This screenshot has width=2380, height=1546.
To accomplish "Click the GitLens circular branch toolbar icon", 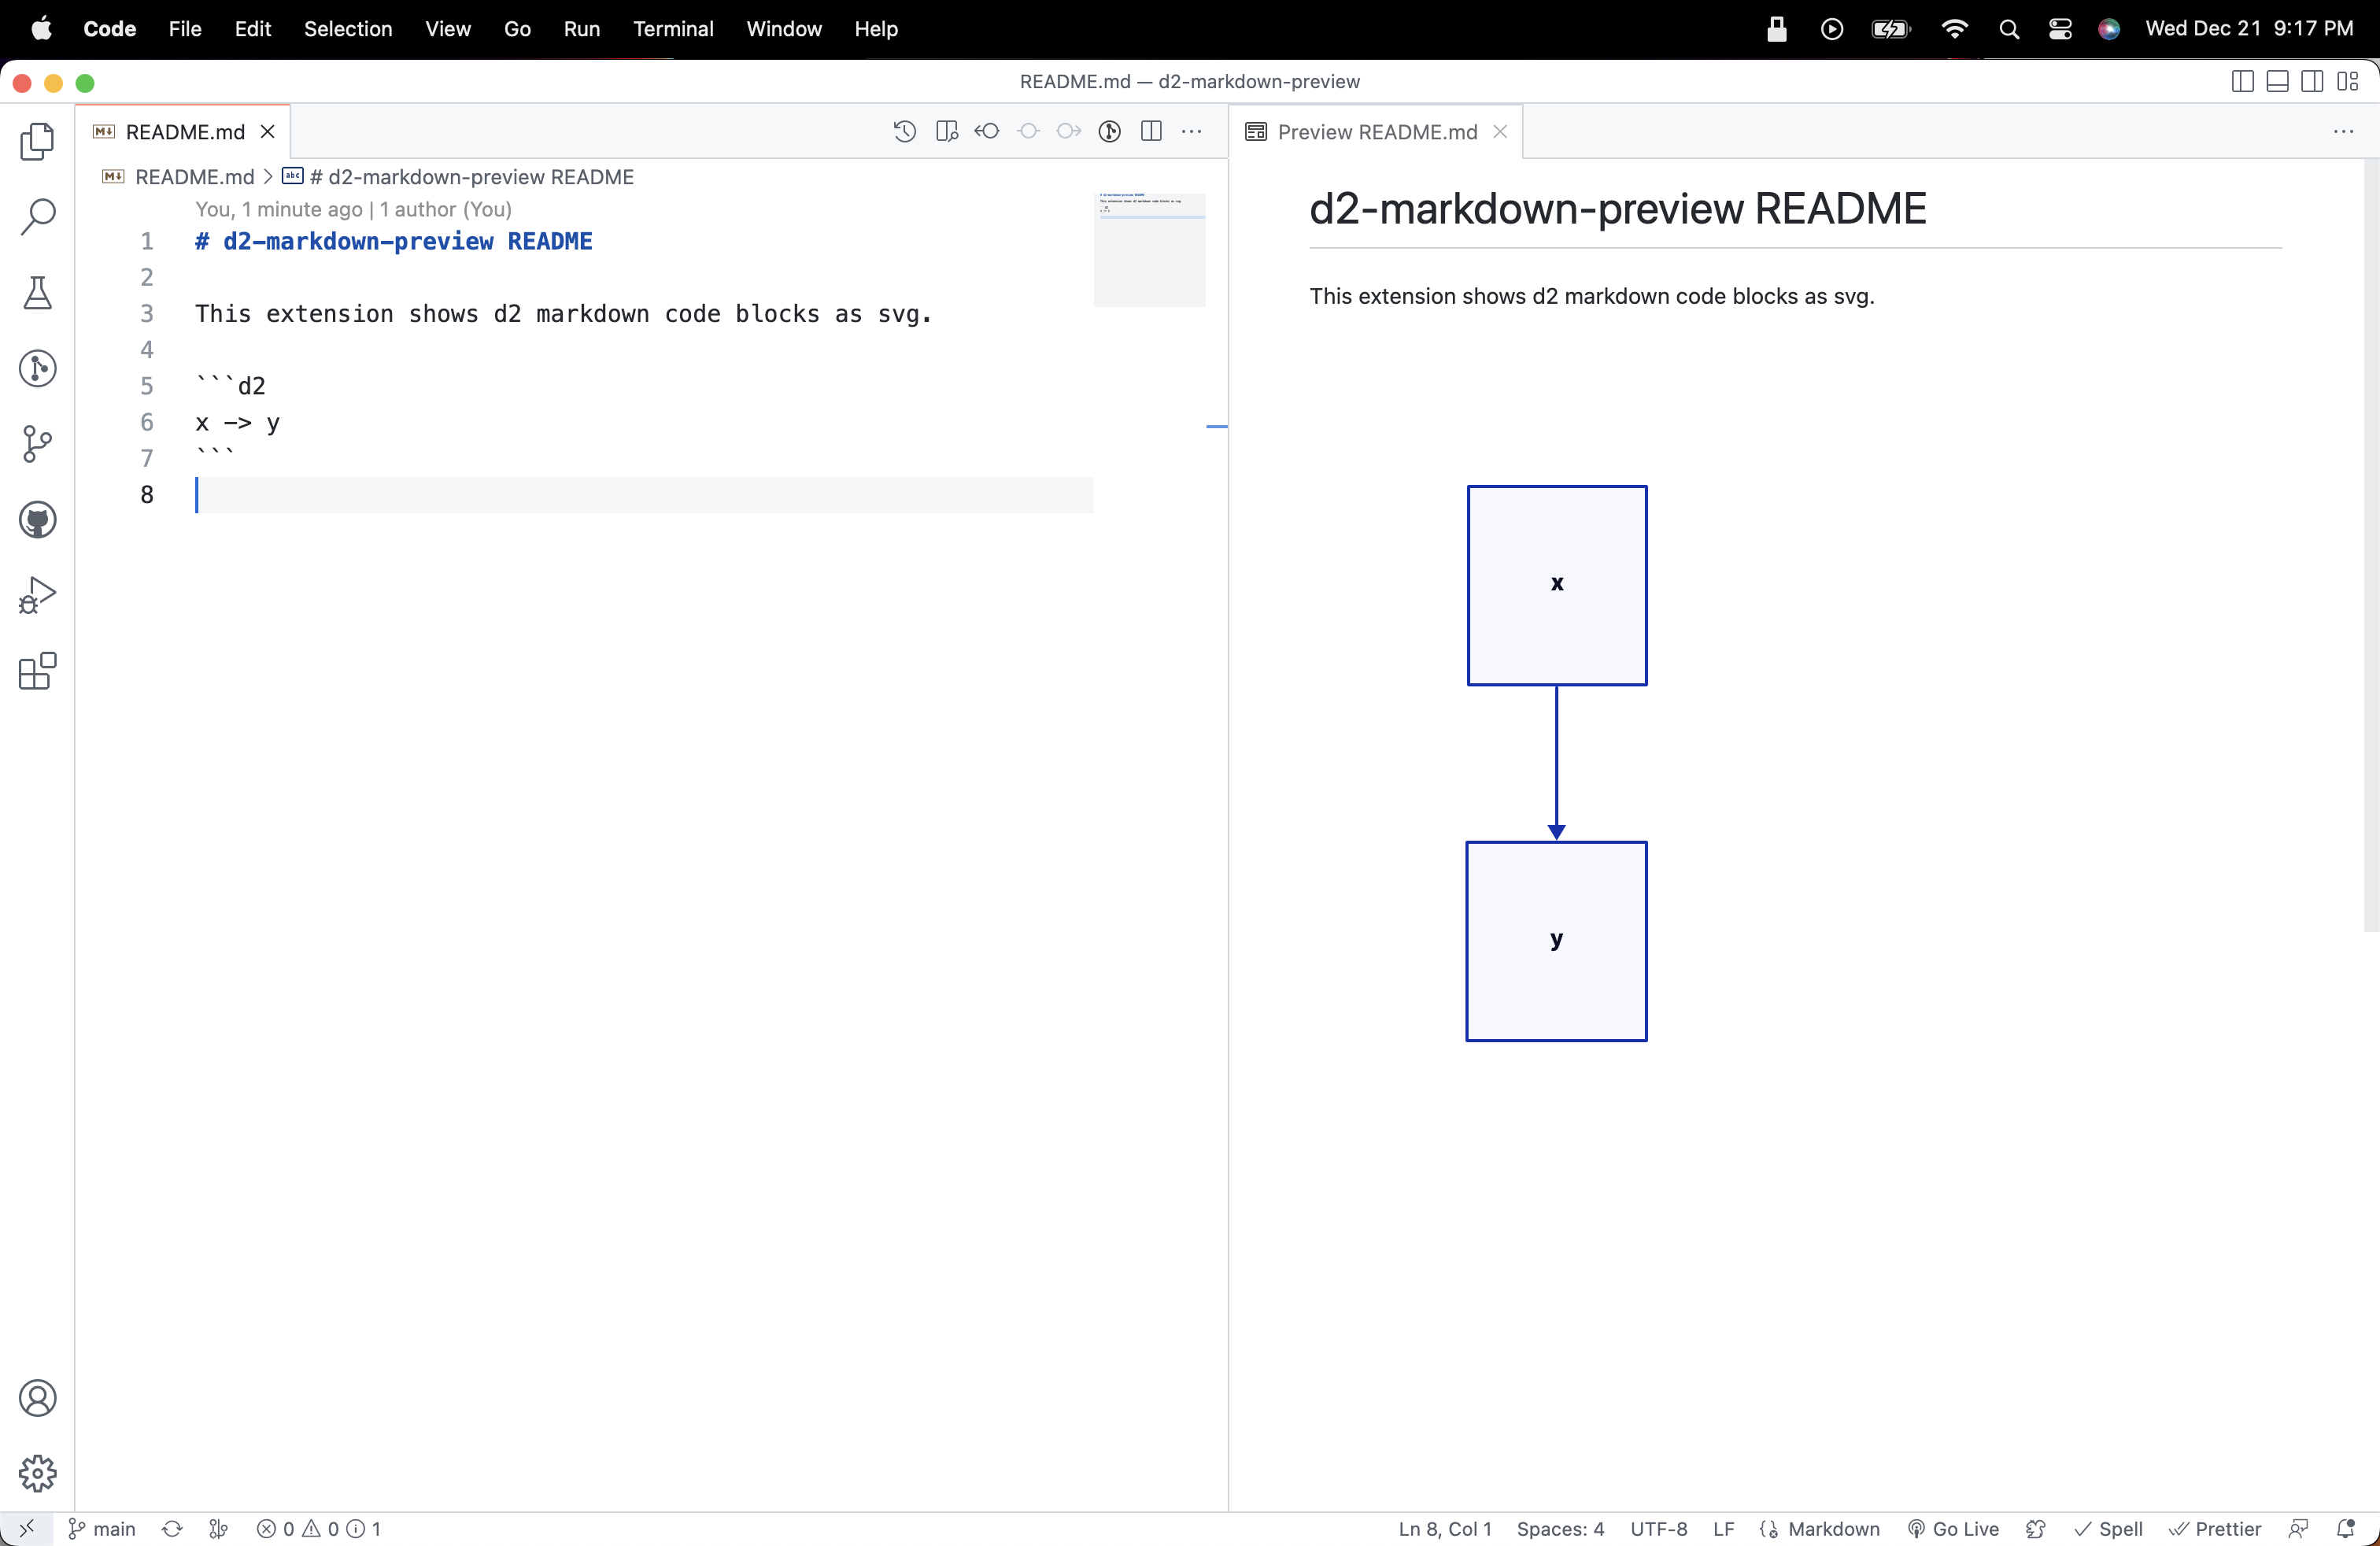I will [x=1110, y=131].
